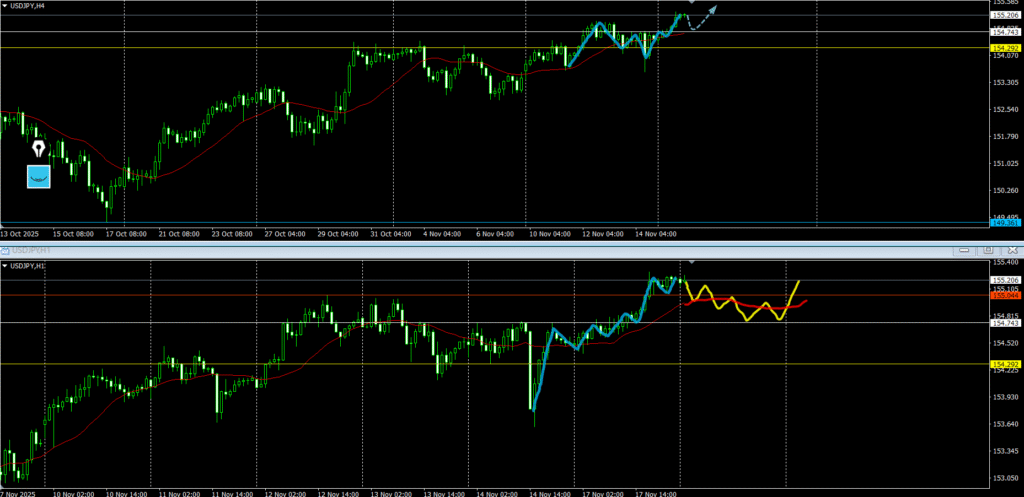Click the yellow 154.292 price label on the H4 chart
Image resolution: width=1024 pixels, height=497 pixels.
(1004, 48)
